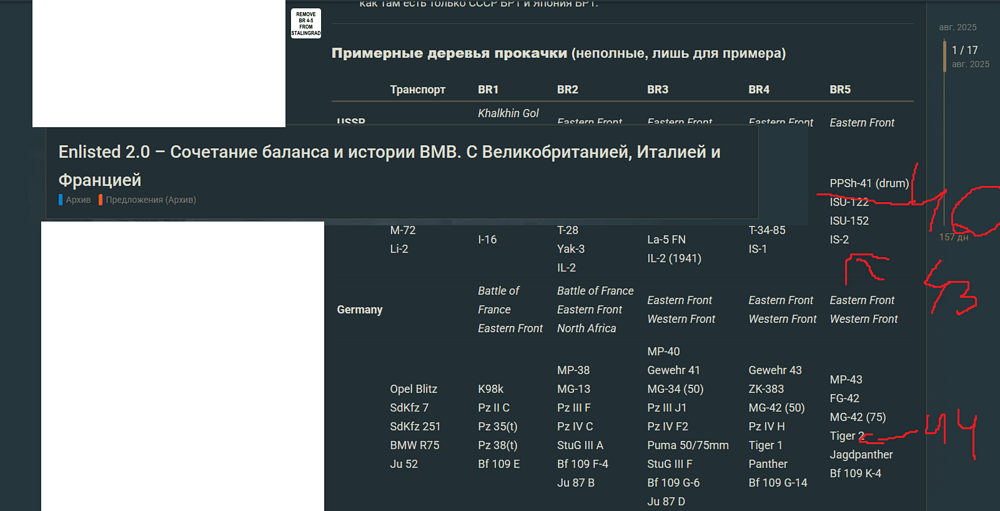1000x511 pixels.
Task: Click the 'Li-2' entry
Action: pos(399,249)
